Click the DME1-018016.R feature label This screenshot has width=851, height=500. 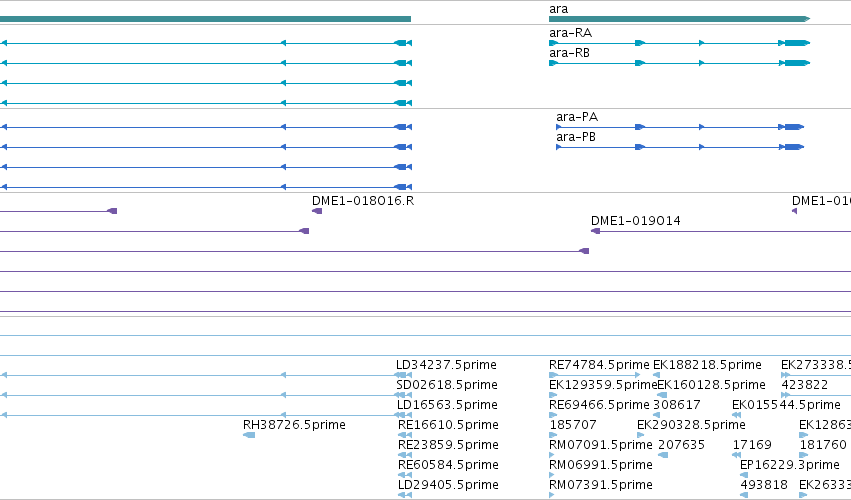[x=363, y=201]
